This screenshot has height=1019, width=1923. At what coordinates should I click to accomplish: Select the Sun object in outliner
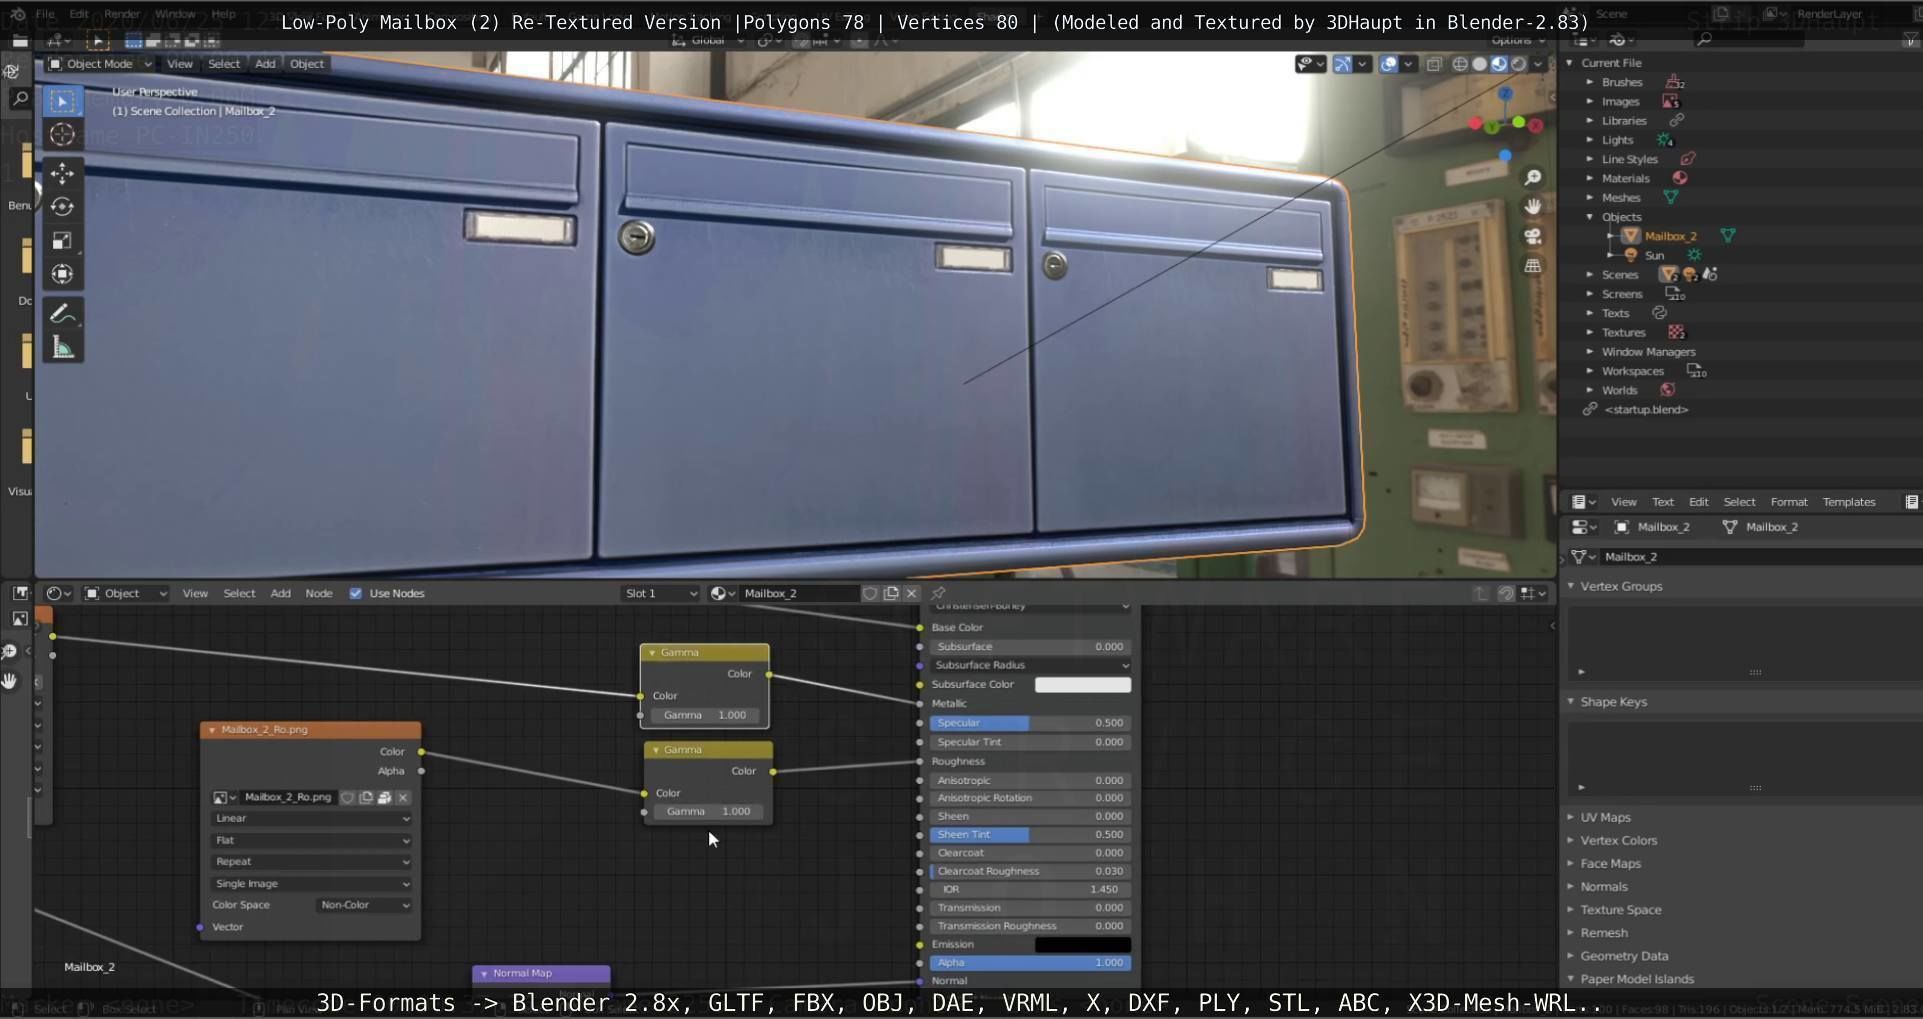click(1654, 255)
